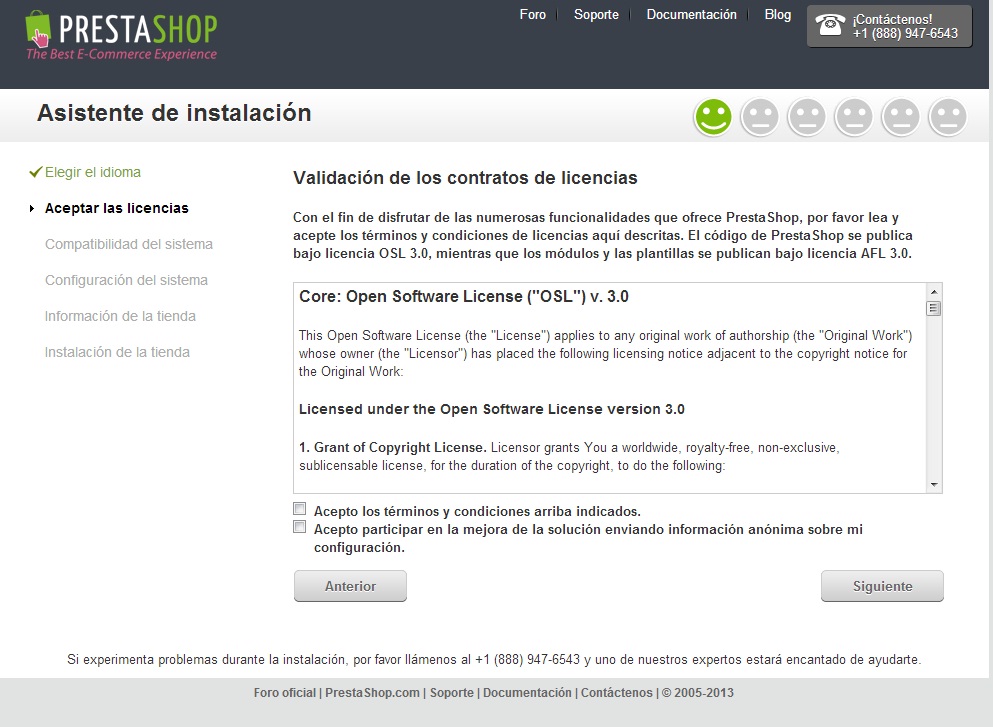Open Contáctenos footer link
Screen dimensions: 993x727
pos(617,693)
